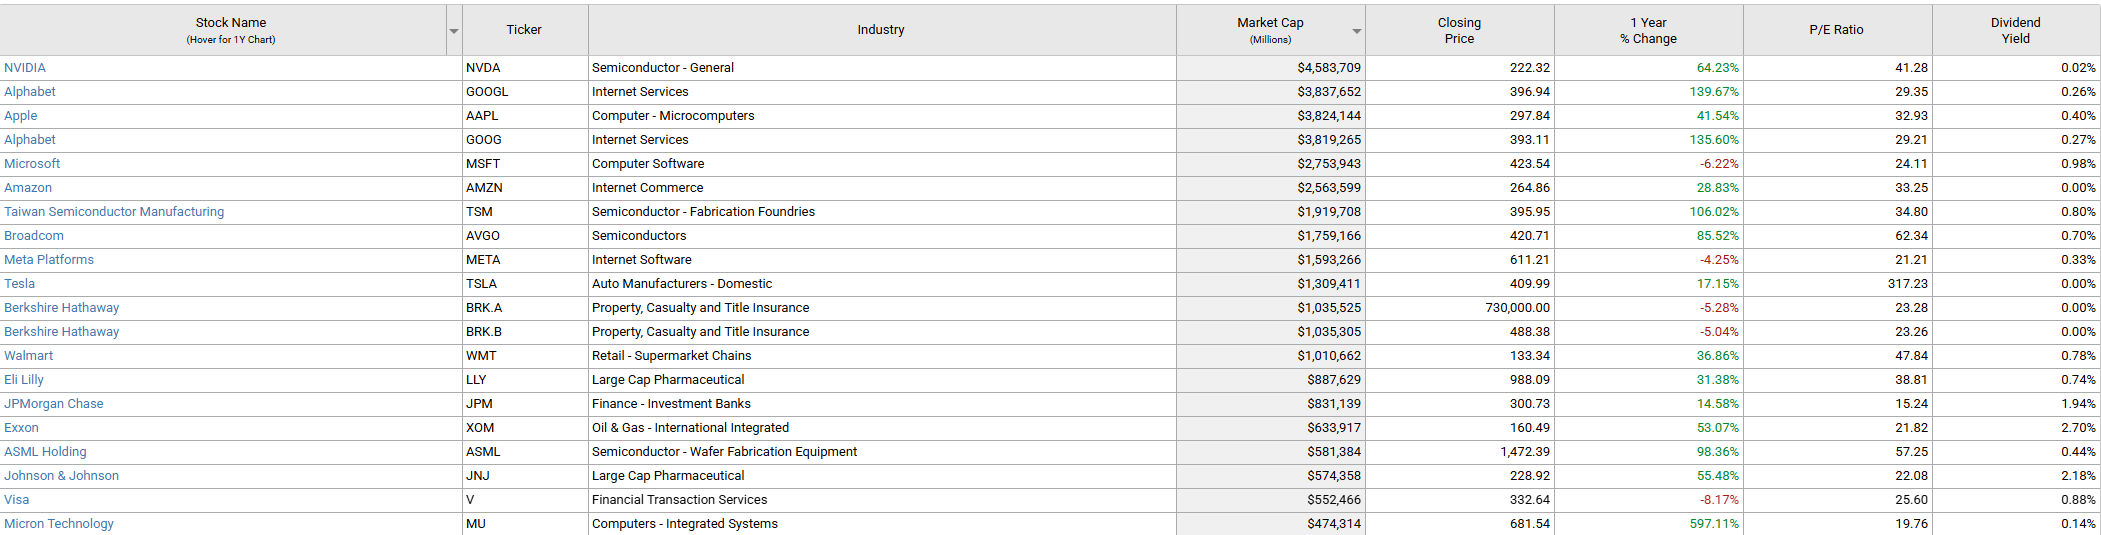
Task: Open the Tesla stock link
Action: coord(19,284)
